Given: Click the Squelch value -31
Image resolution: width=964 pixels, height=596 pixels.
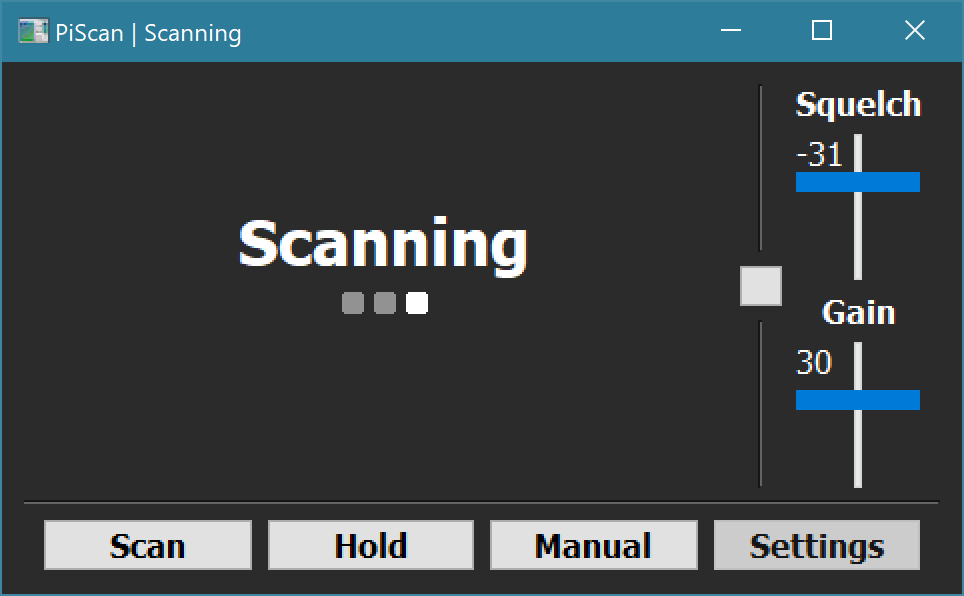Looking at the screenshot, I should (x=819, y=155).
